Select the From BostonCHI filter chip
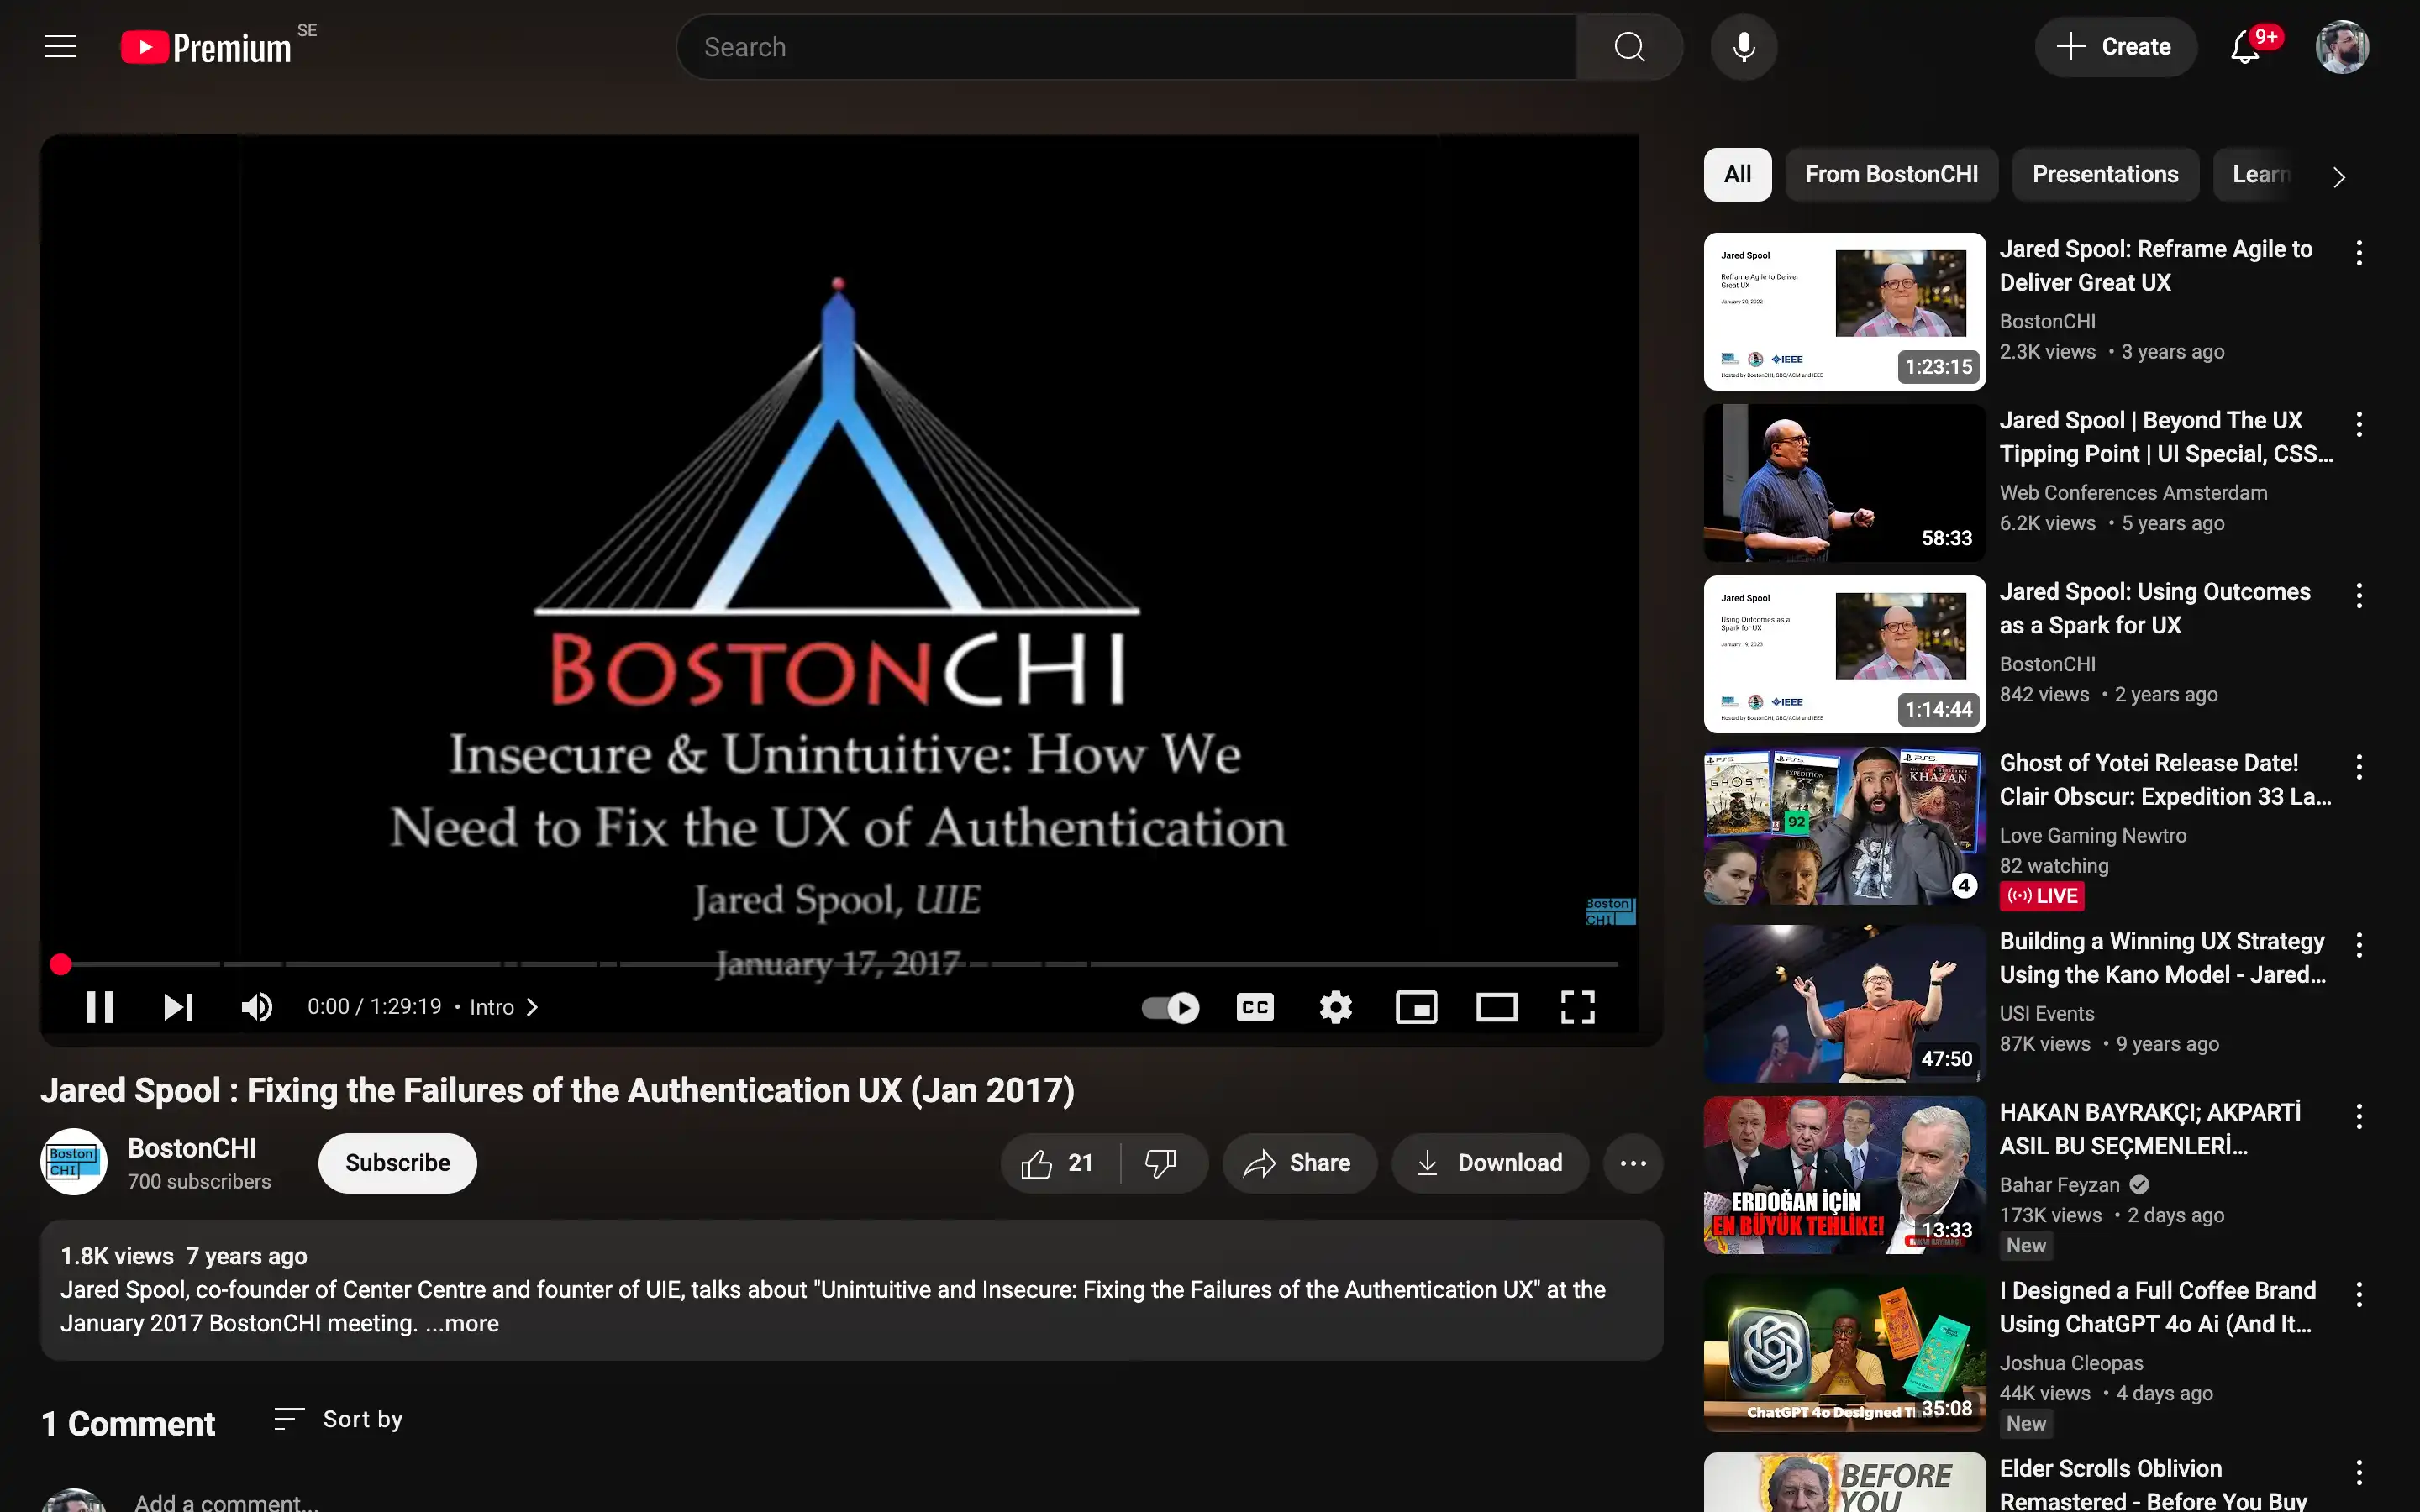The image size is (2420, 1512). pyautogui.click(x=1890, y=174)
